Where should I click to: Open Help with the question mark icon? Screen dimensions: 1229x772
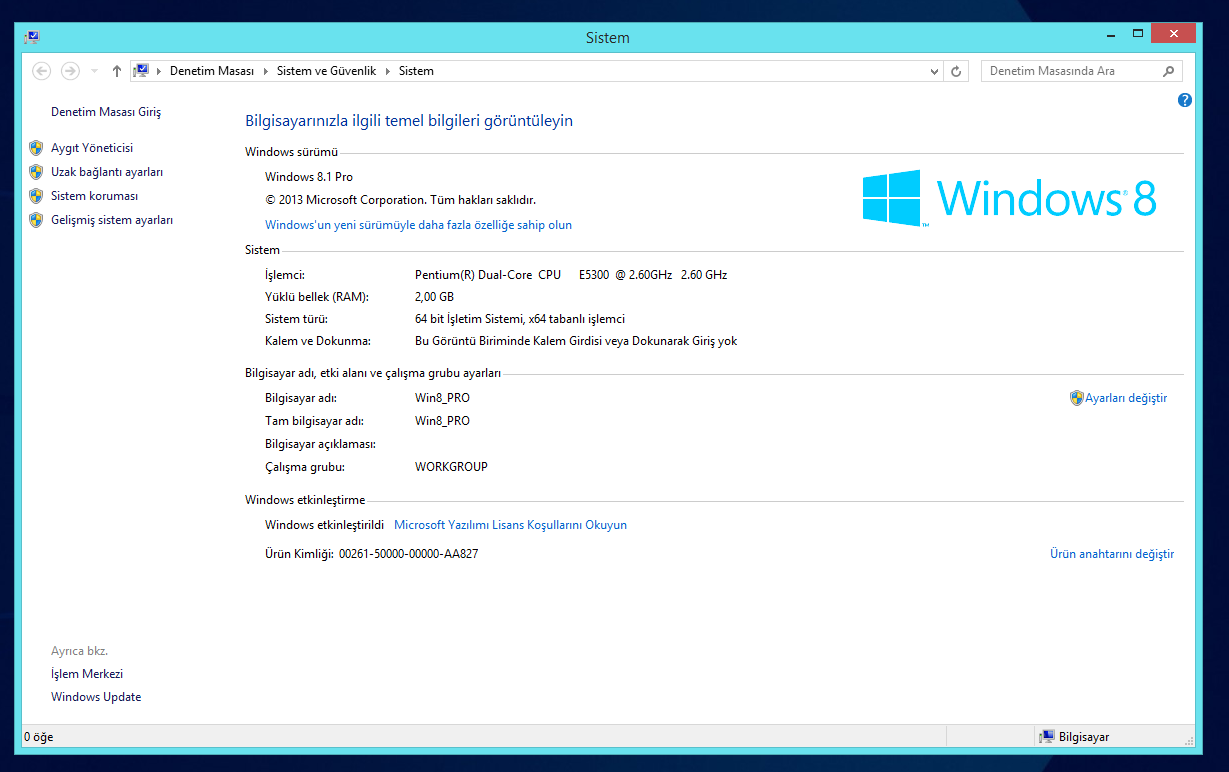click(1185, 100)
